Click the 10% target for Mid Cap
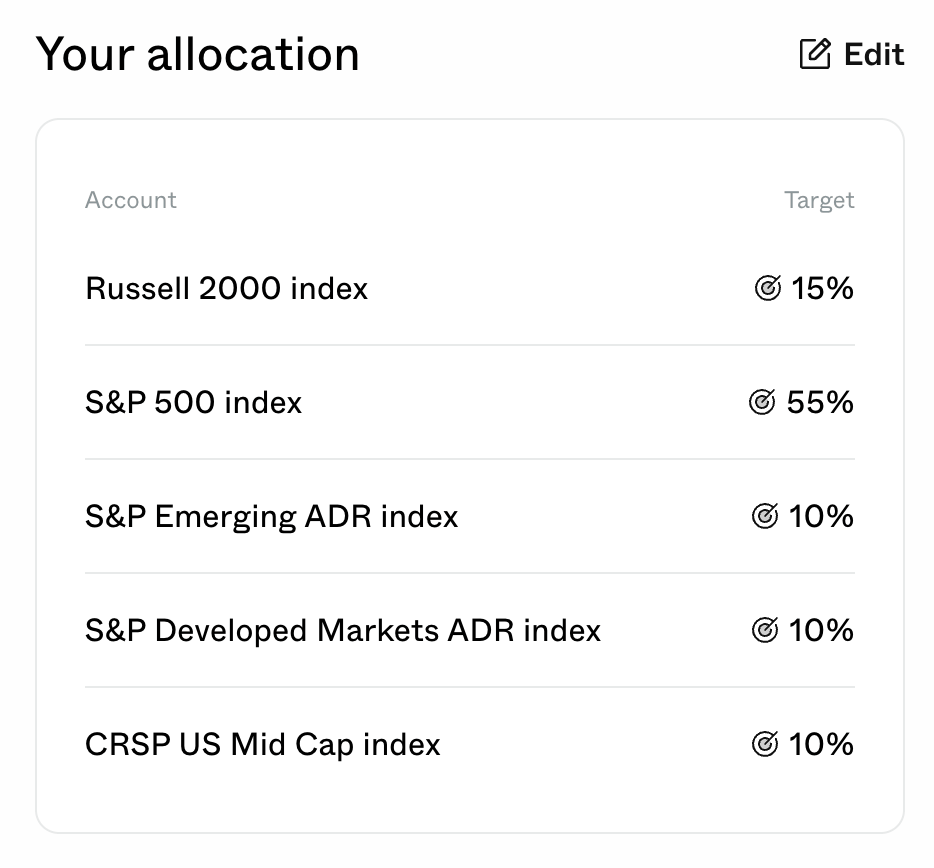The width and height of the screenshot is (934, 868). pyautogui.click(x=821, y=744)
